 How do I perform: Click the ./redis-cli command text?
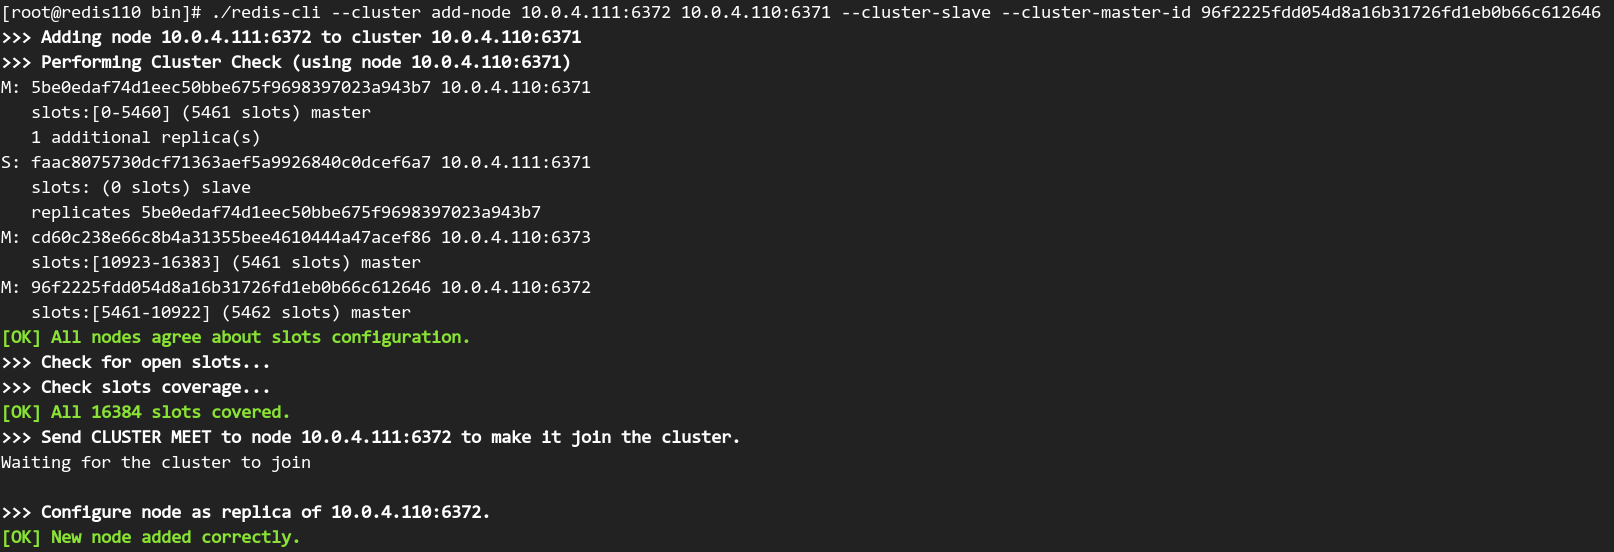pos(266,12)
